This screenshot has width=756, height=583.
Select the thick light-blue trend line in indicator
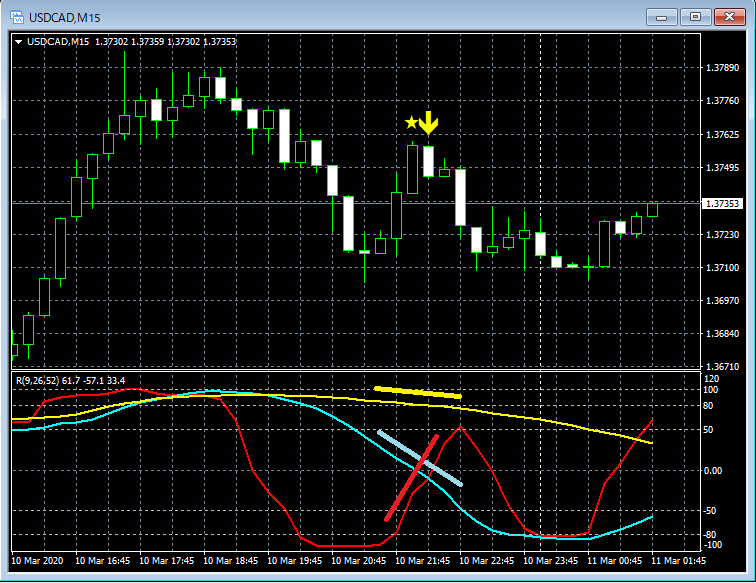420,458
